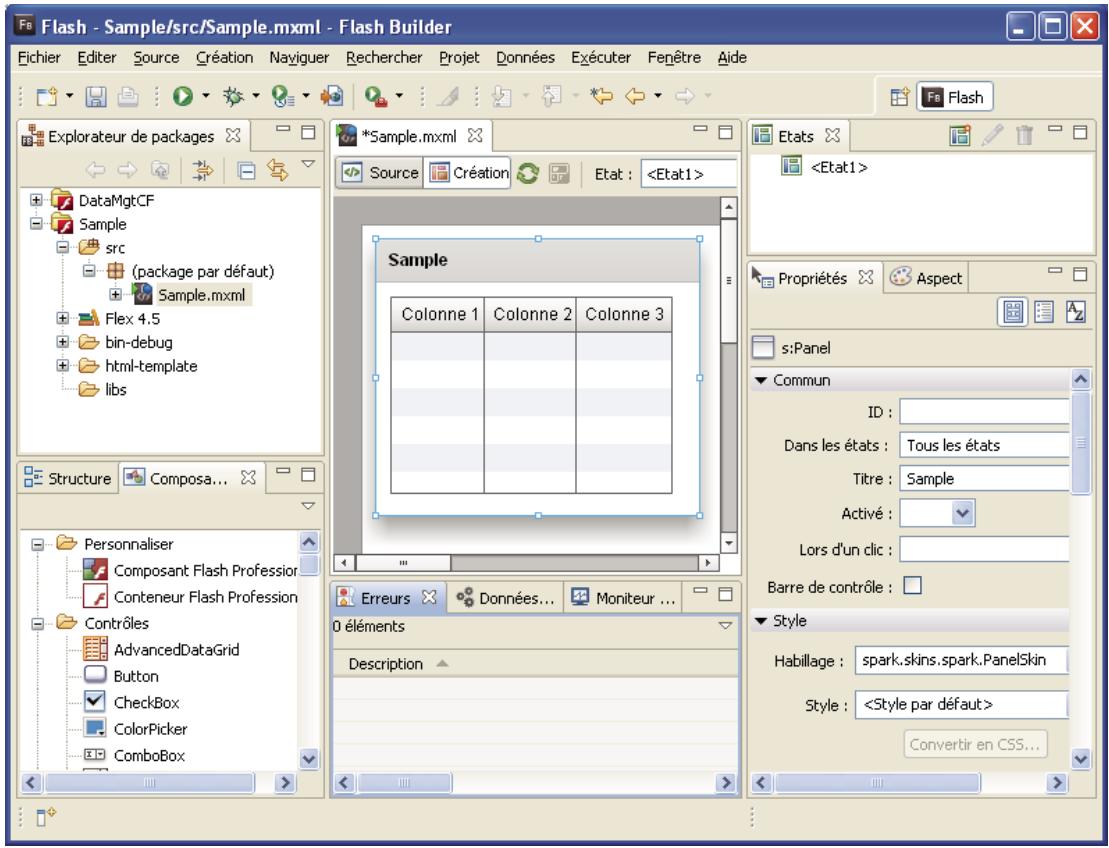Screen dimensions: 1109x848
Task: Click the Flash perspective button
Action: coord(955,97)
